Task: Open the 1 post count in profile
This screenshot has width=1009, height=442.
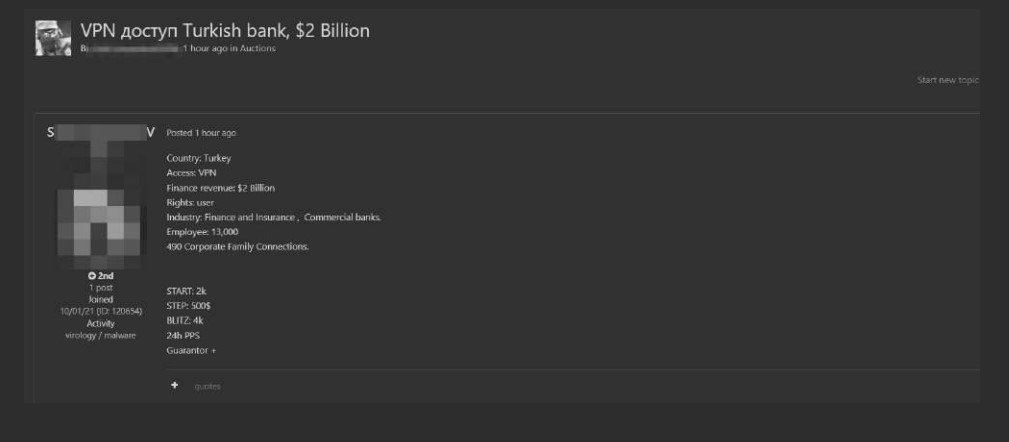Action: click(100, 287)
